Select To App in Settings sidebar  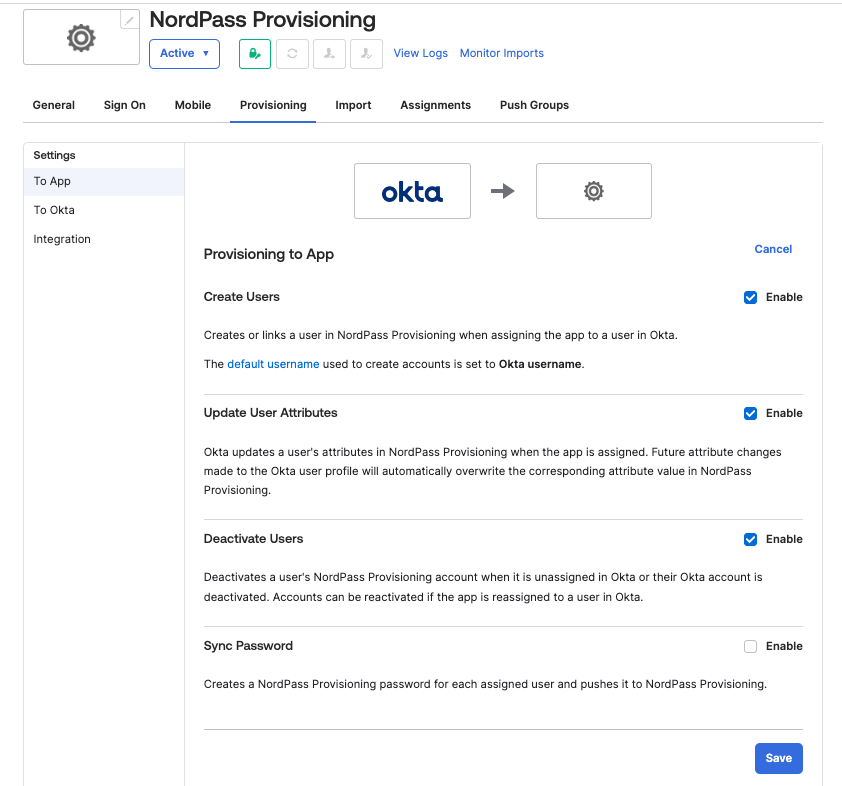(104, 181)
